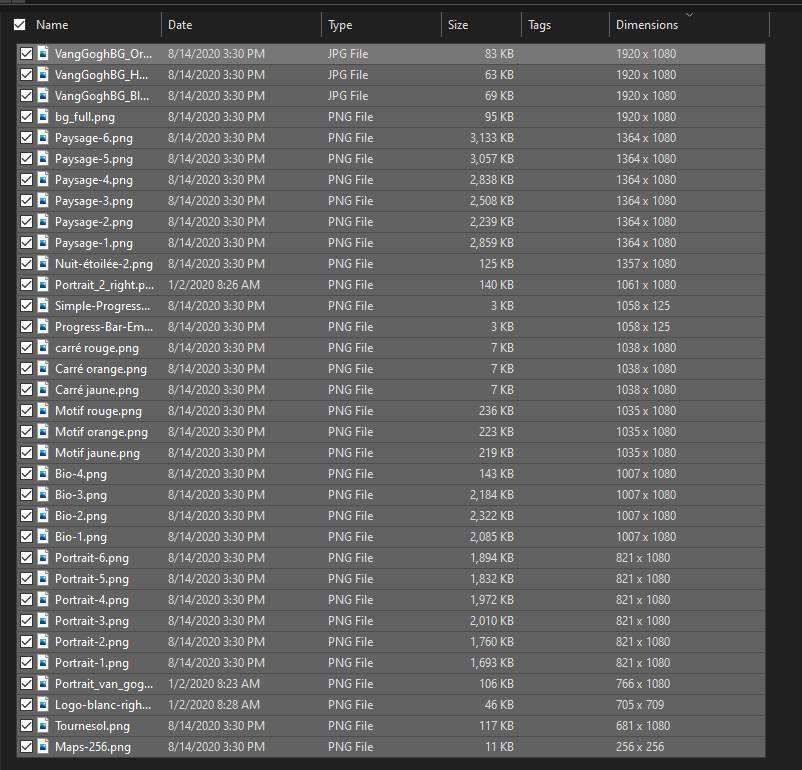Uncheck the Paysage-5.png checkbox

(x=27, y=159)
